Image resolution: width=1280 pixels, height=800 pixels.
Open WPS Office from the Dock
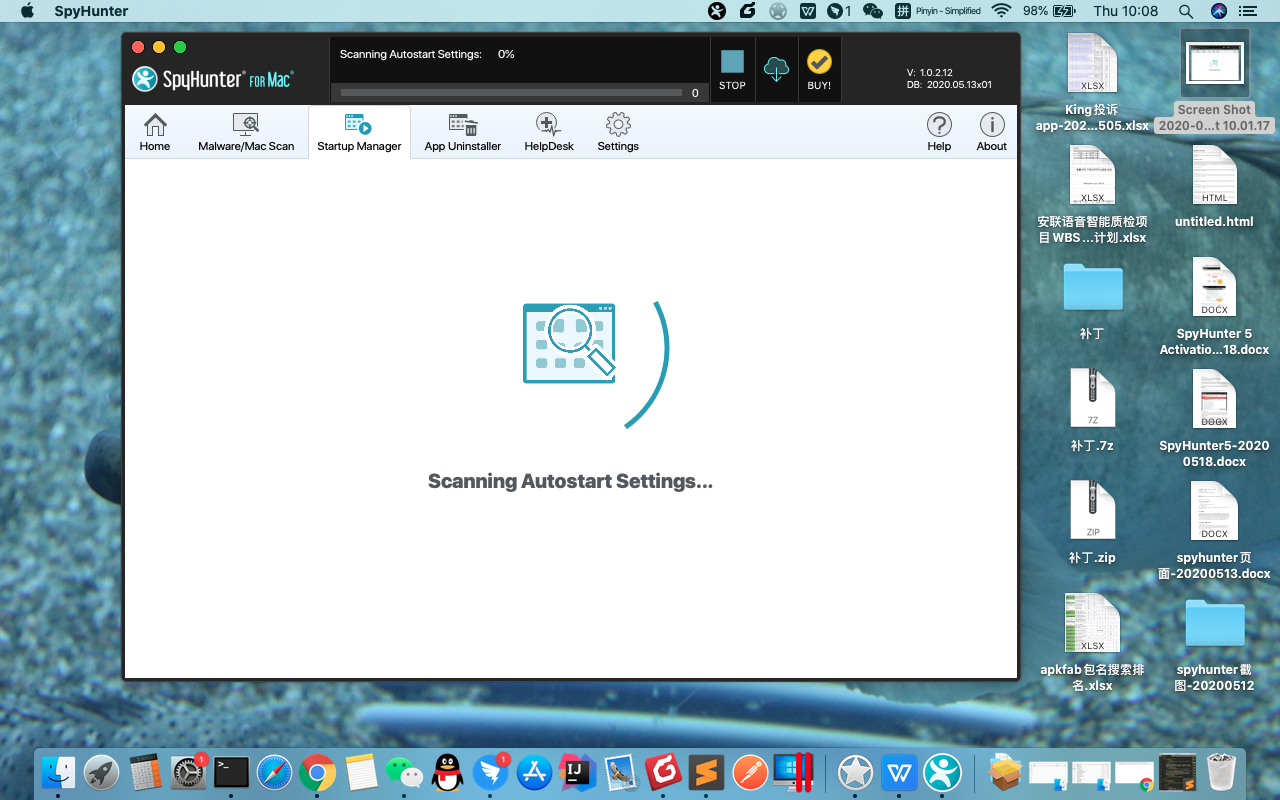tap(899, 772)
